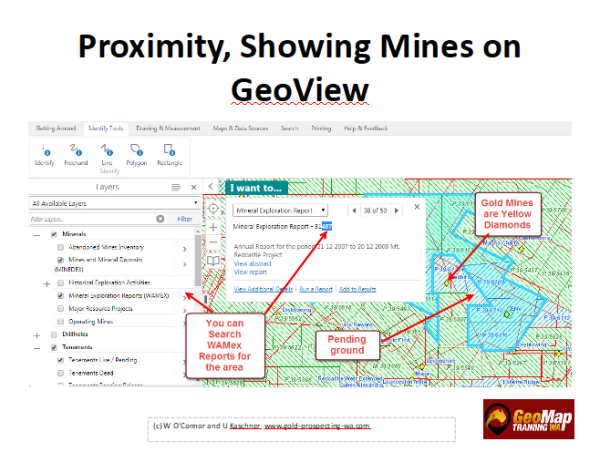This screenshot has width=600, height=452.
Task: Open the Maps & Data Sources tab
Action: click(240, 128)
